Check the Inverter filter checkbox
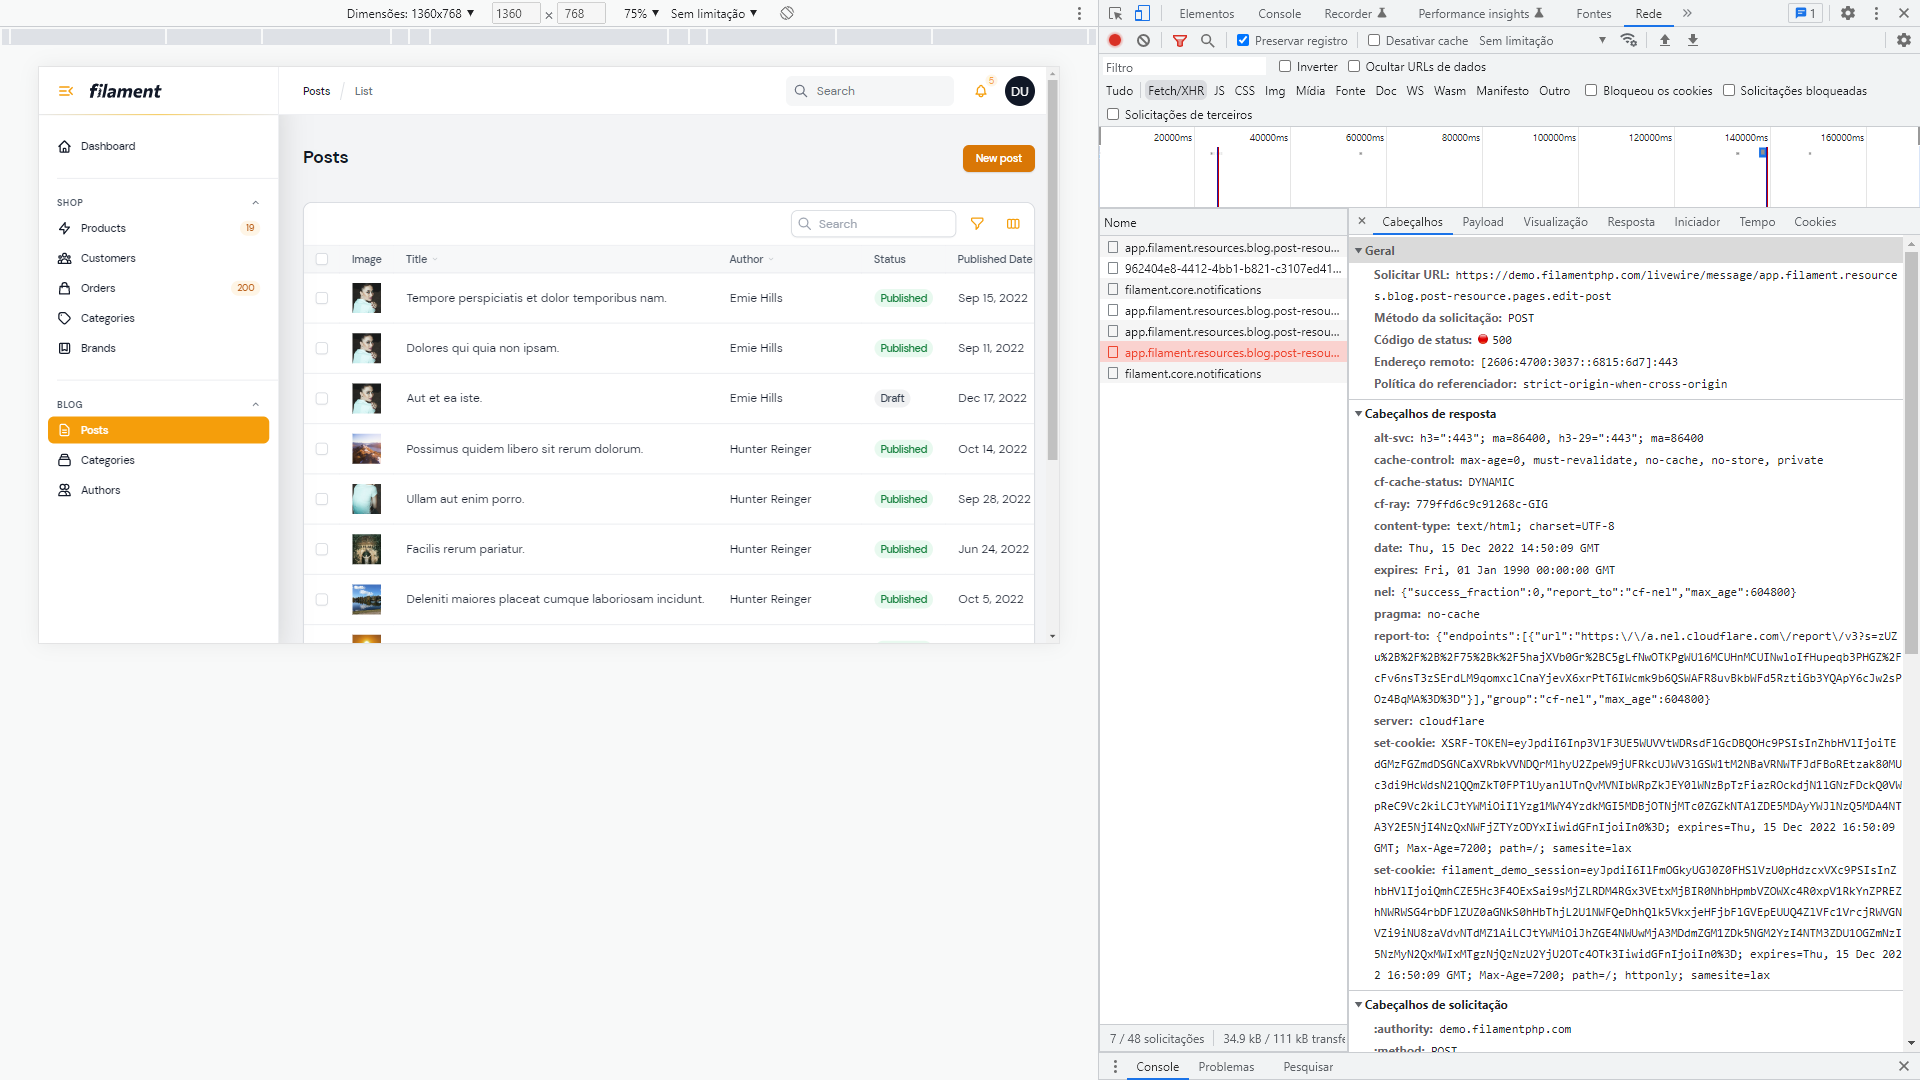This screenshot has height=1080, width=1920. [x=1285, y=66]
